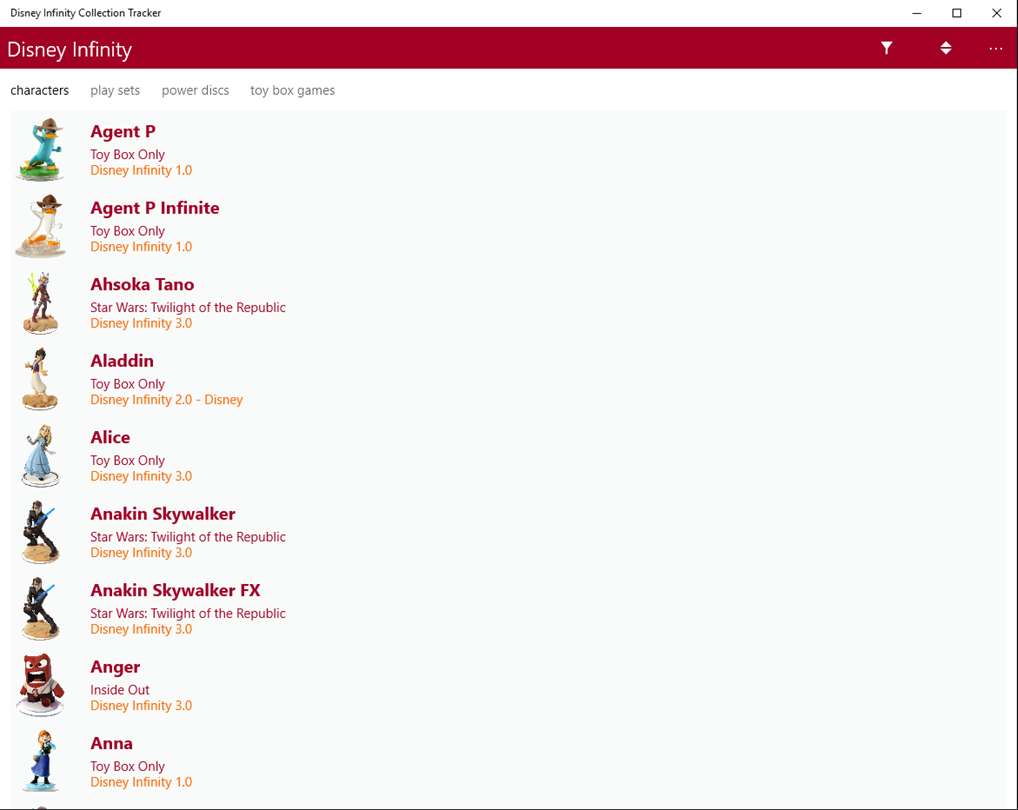Viewport: 1018px width, 810px height.
Task: Open the Anakin Skywalker FX title
Action: click(175, 591)
